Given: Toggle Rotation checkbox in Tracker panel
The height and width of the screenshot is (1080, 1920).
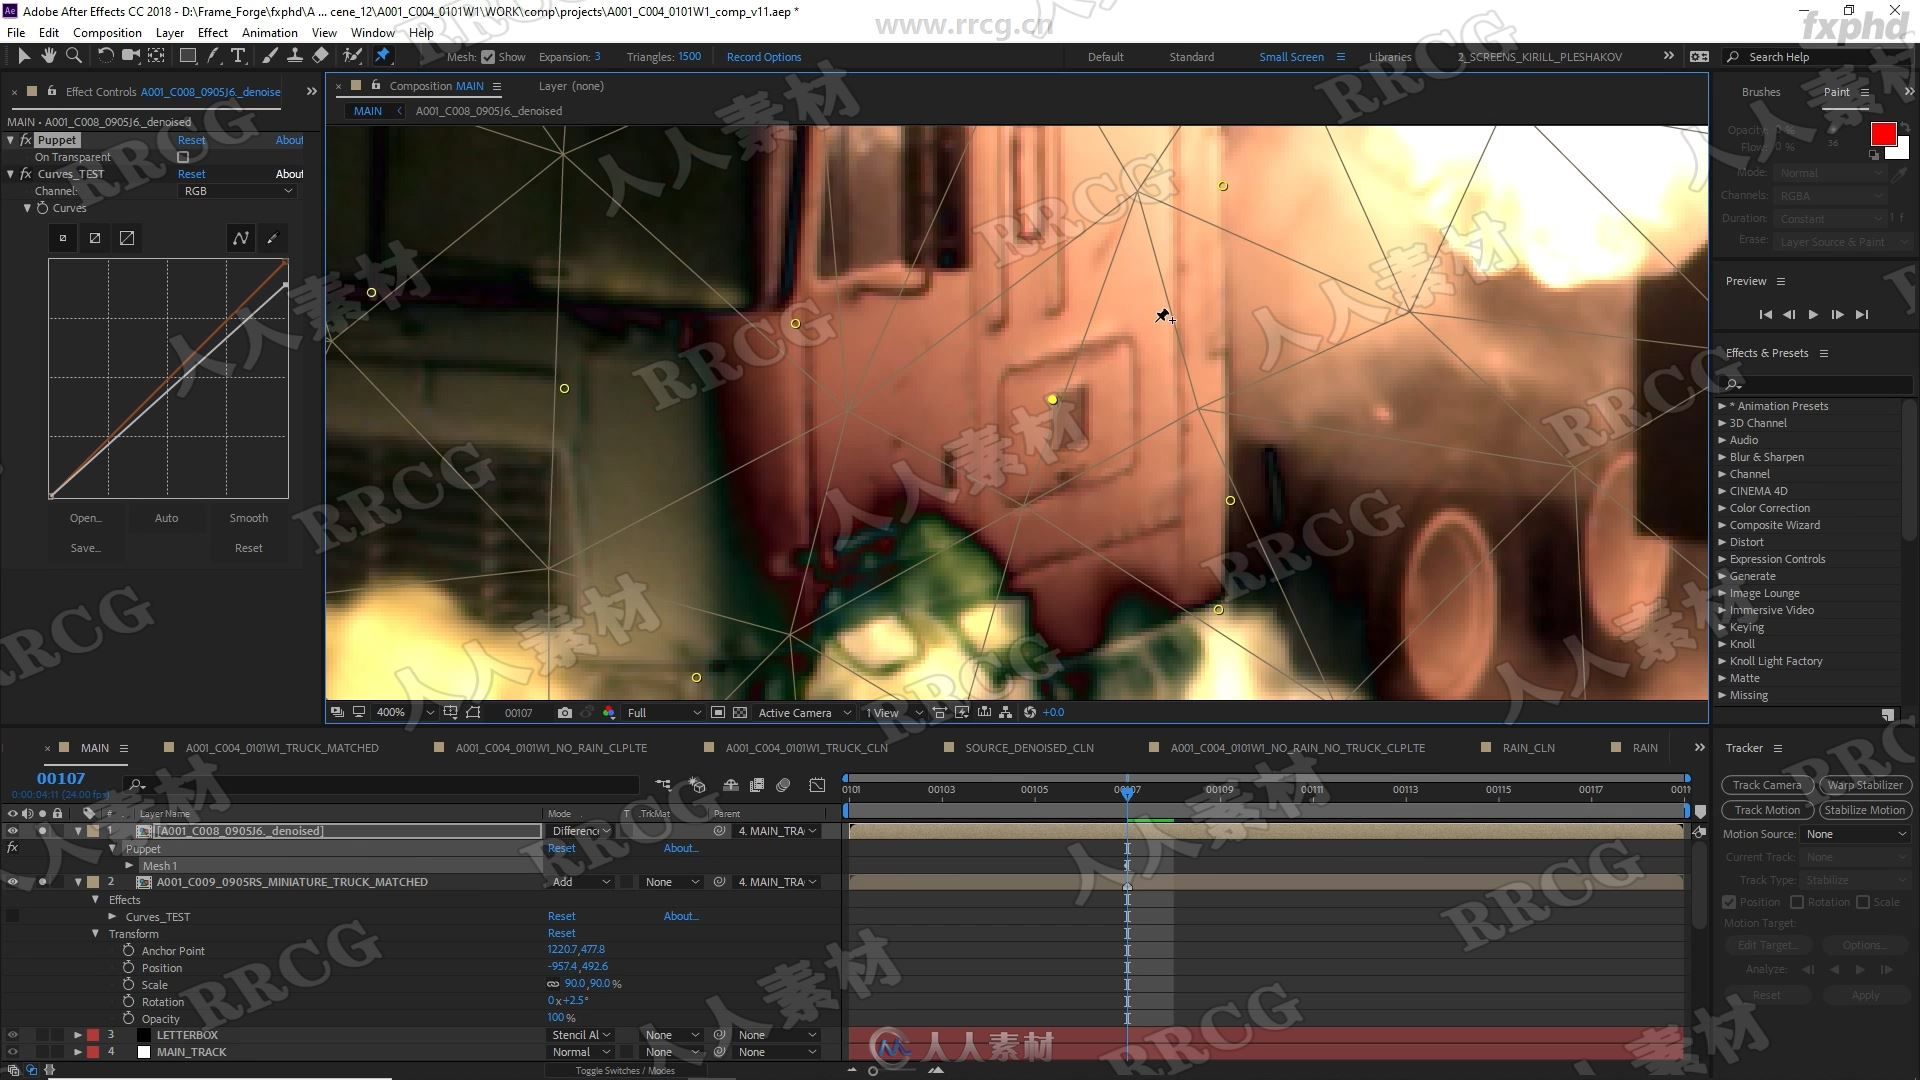Looking at the screenshot, I should 1797,902.
